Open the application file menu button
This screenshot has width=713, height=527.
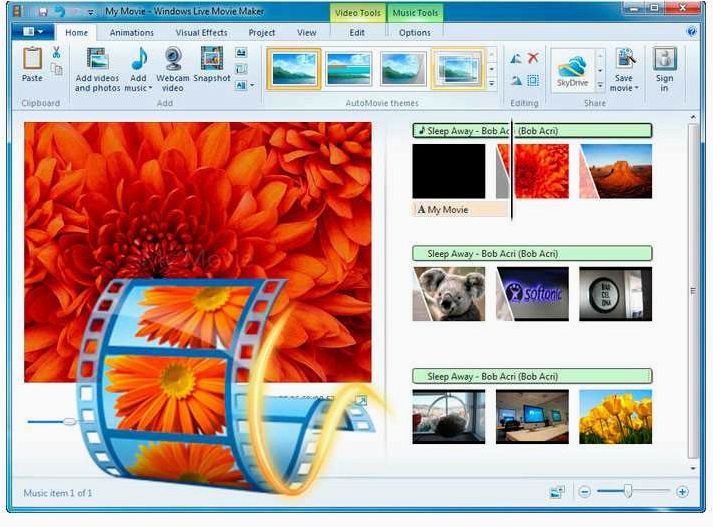pyautogui.click(x=32, y=32)
